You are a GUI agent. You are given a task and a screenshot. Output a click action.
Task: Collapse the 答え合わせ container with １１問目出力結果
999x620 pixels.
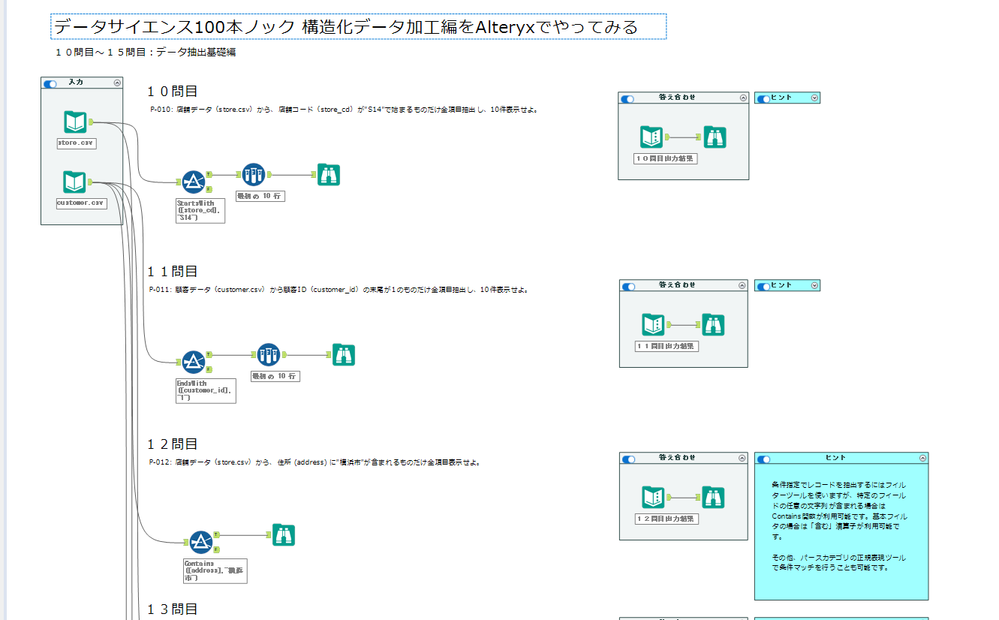(x=742, y=285)
